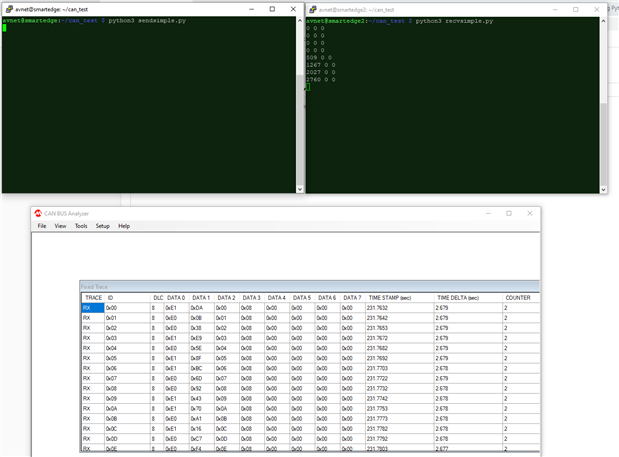Click the ID column header

point(112,297)
